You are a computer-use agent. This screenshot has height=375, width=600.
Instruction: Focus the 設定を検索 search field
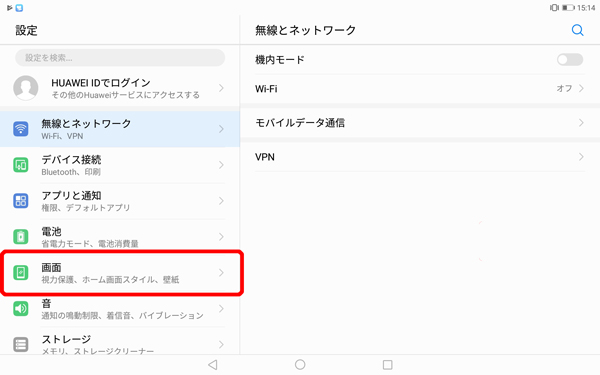pyautogui.click(x=120, y=58)
